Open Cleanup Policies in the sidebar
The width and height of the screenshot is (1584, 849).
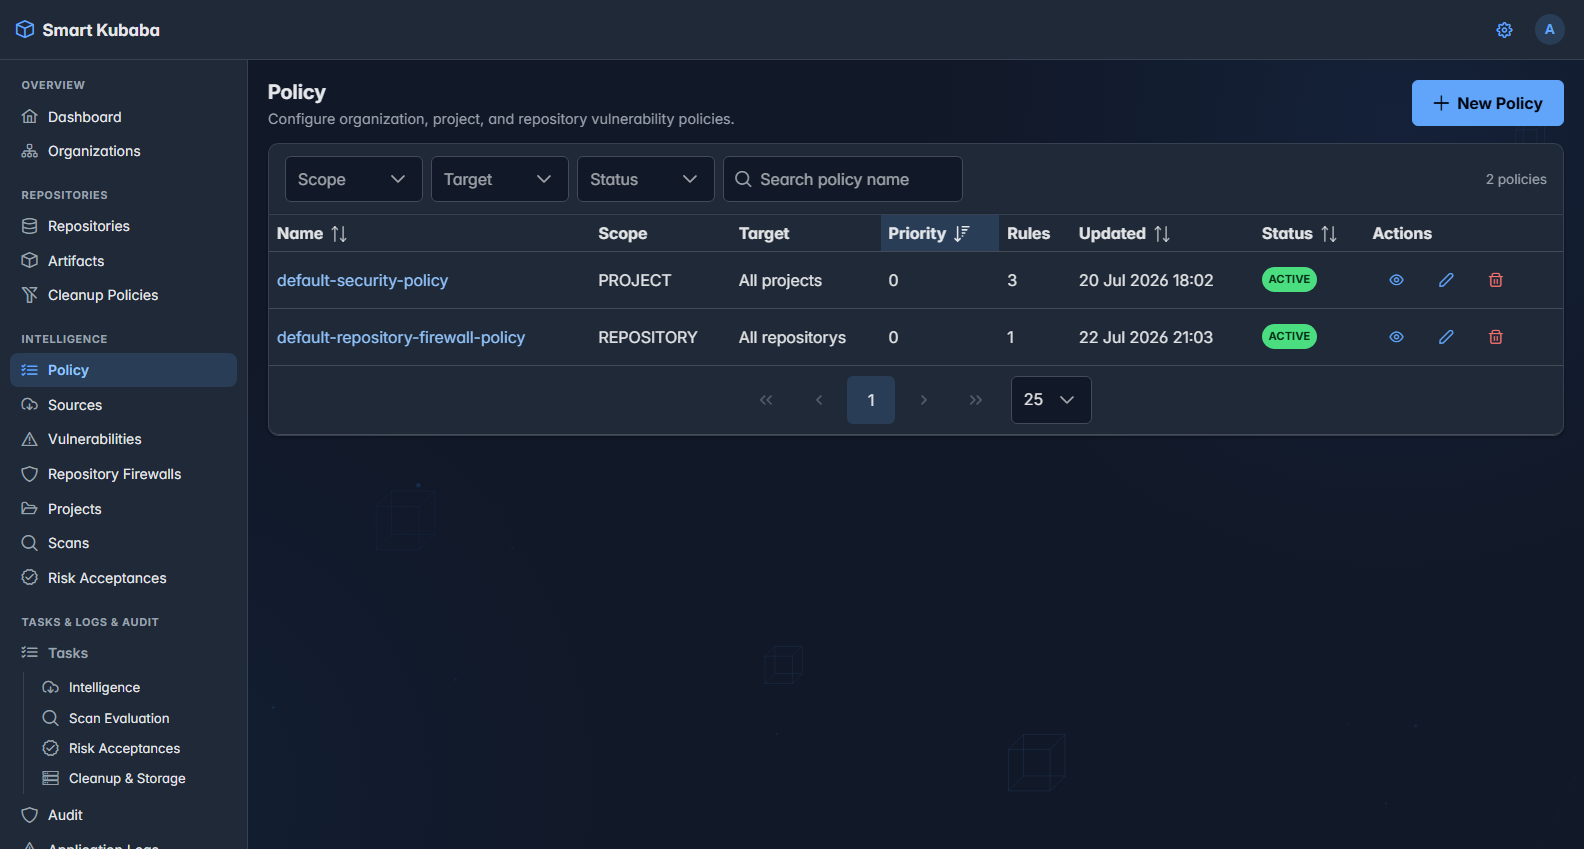pyautogui.click(x=124, y=295)
